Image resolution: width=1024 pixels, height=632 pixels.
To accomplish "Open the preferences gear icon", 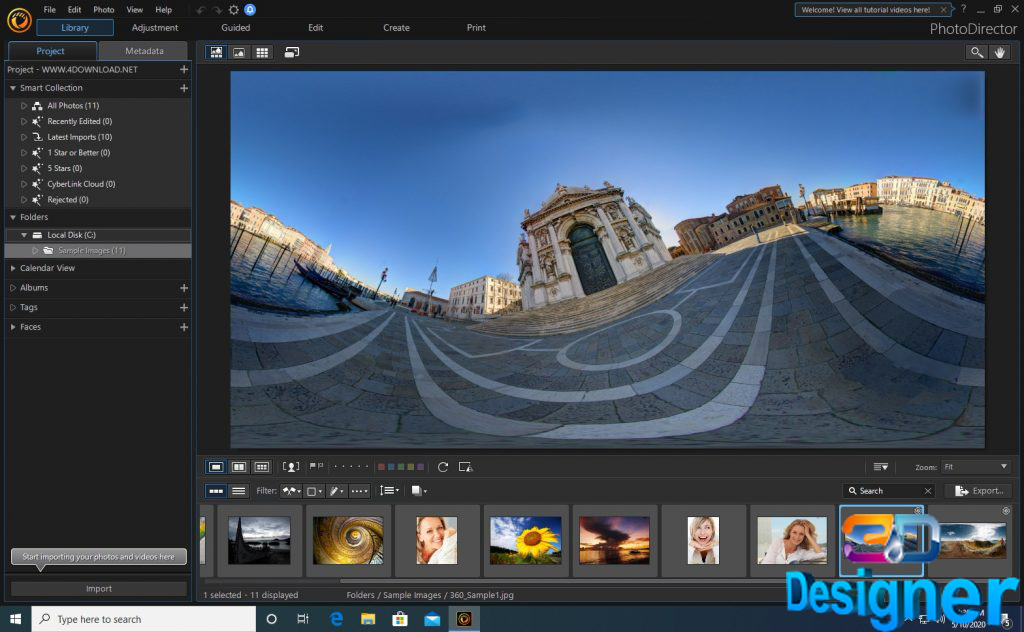I will pos(234,9).
